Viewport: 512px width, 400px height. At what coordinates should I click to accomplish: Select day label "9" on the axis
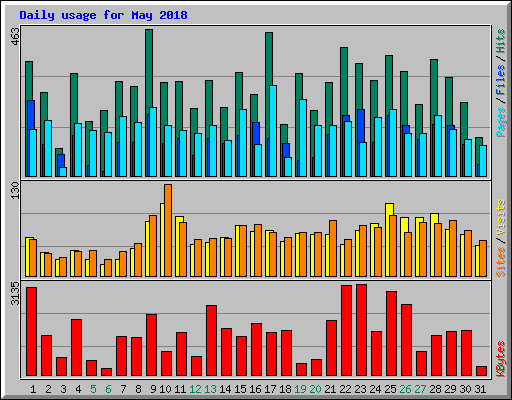[153, 389]
